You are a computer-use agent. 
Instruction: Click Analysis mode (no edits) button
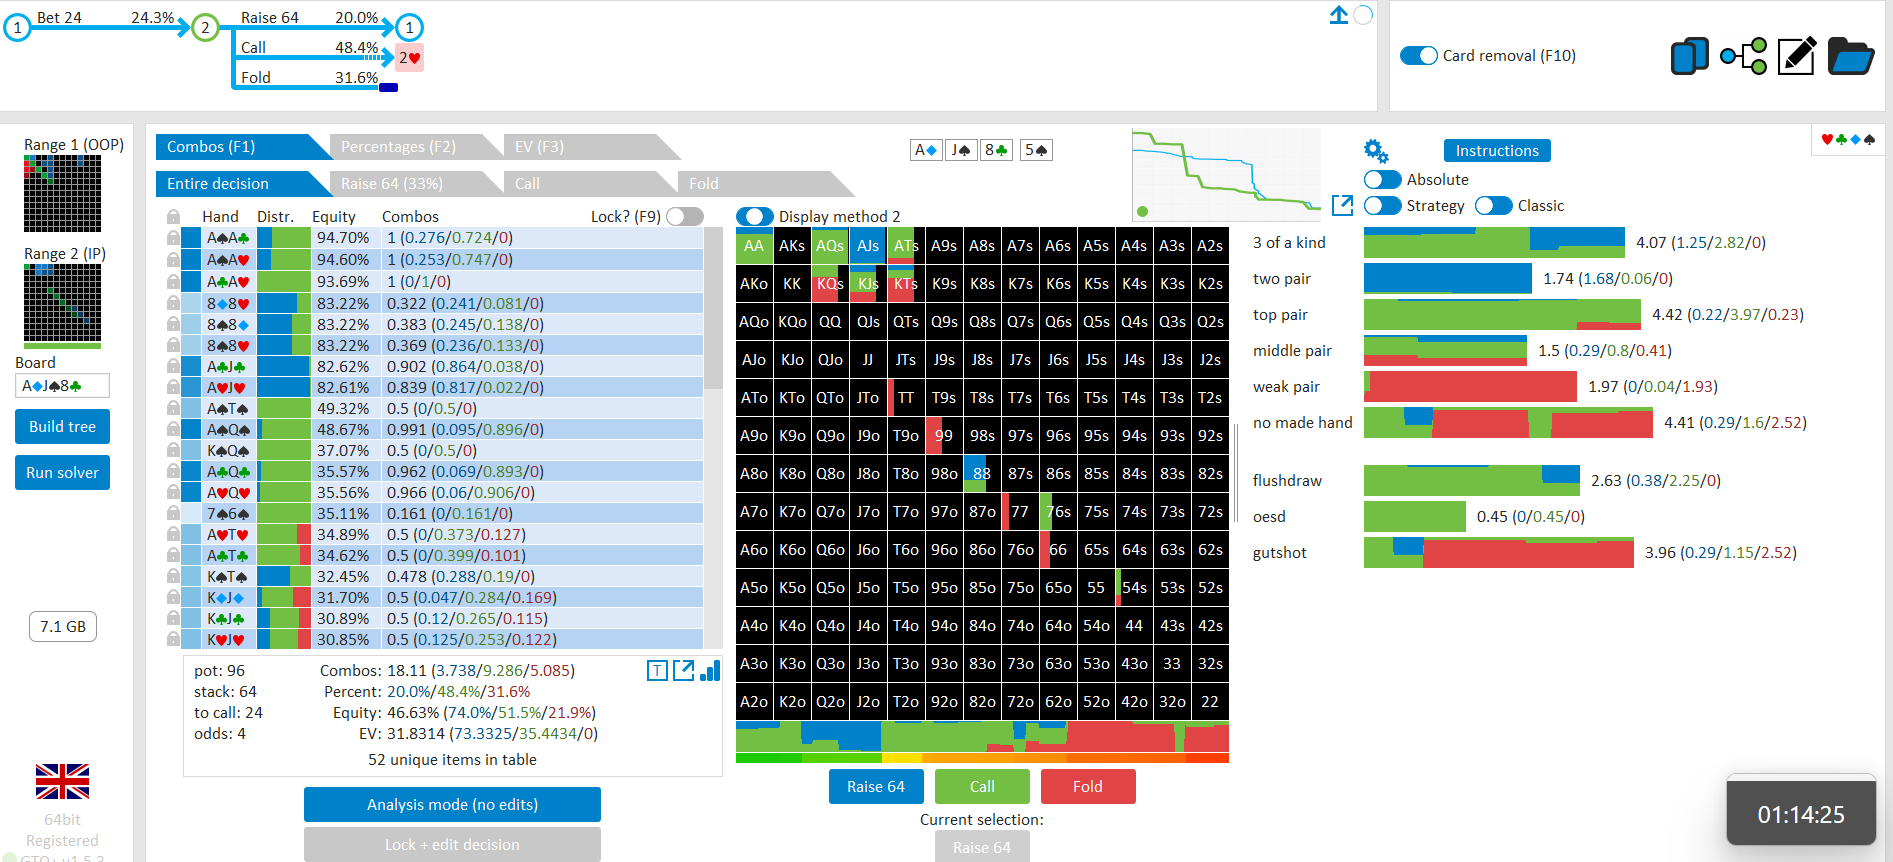(452, 805)
